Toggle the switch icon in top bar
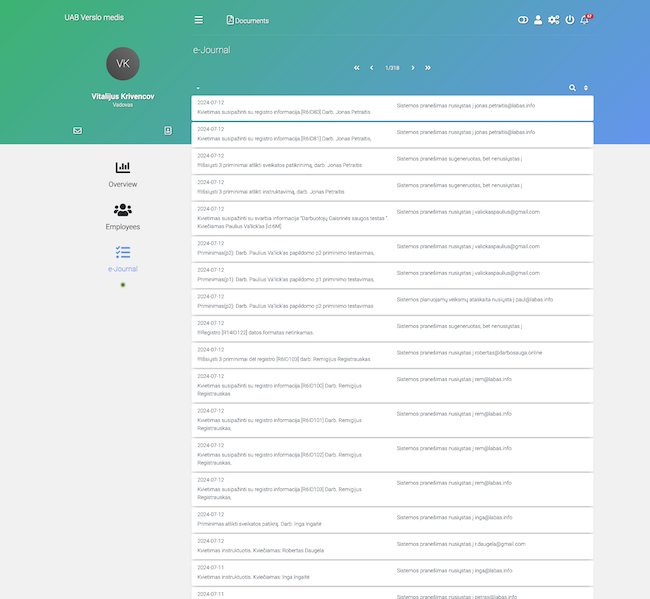Screen dimensions: 650x599 coord(523,20)
